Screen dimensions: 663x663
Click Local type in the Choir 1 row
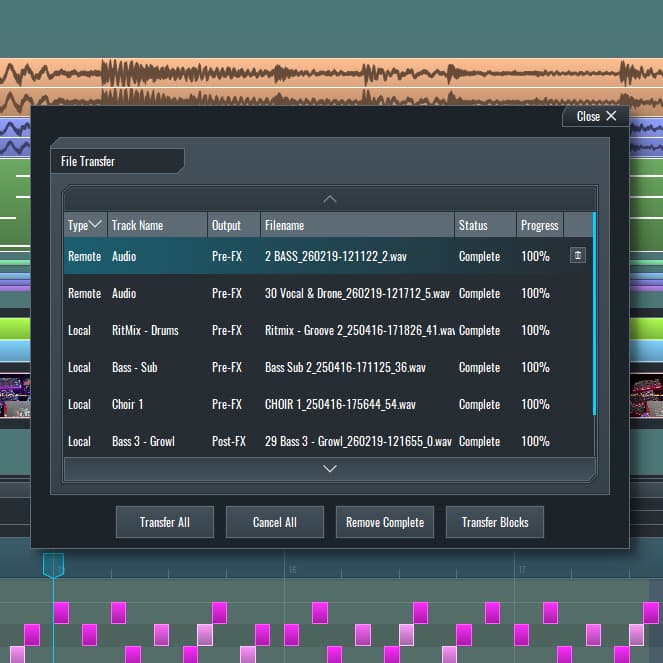click(79, 404)
